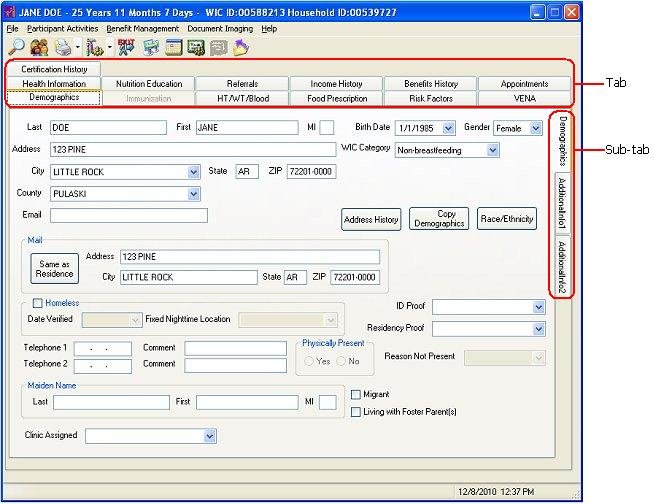Open the County dropdown arrow
The width and height of the screenshot is (654, 504).
[x=193, y=194]
